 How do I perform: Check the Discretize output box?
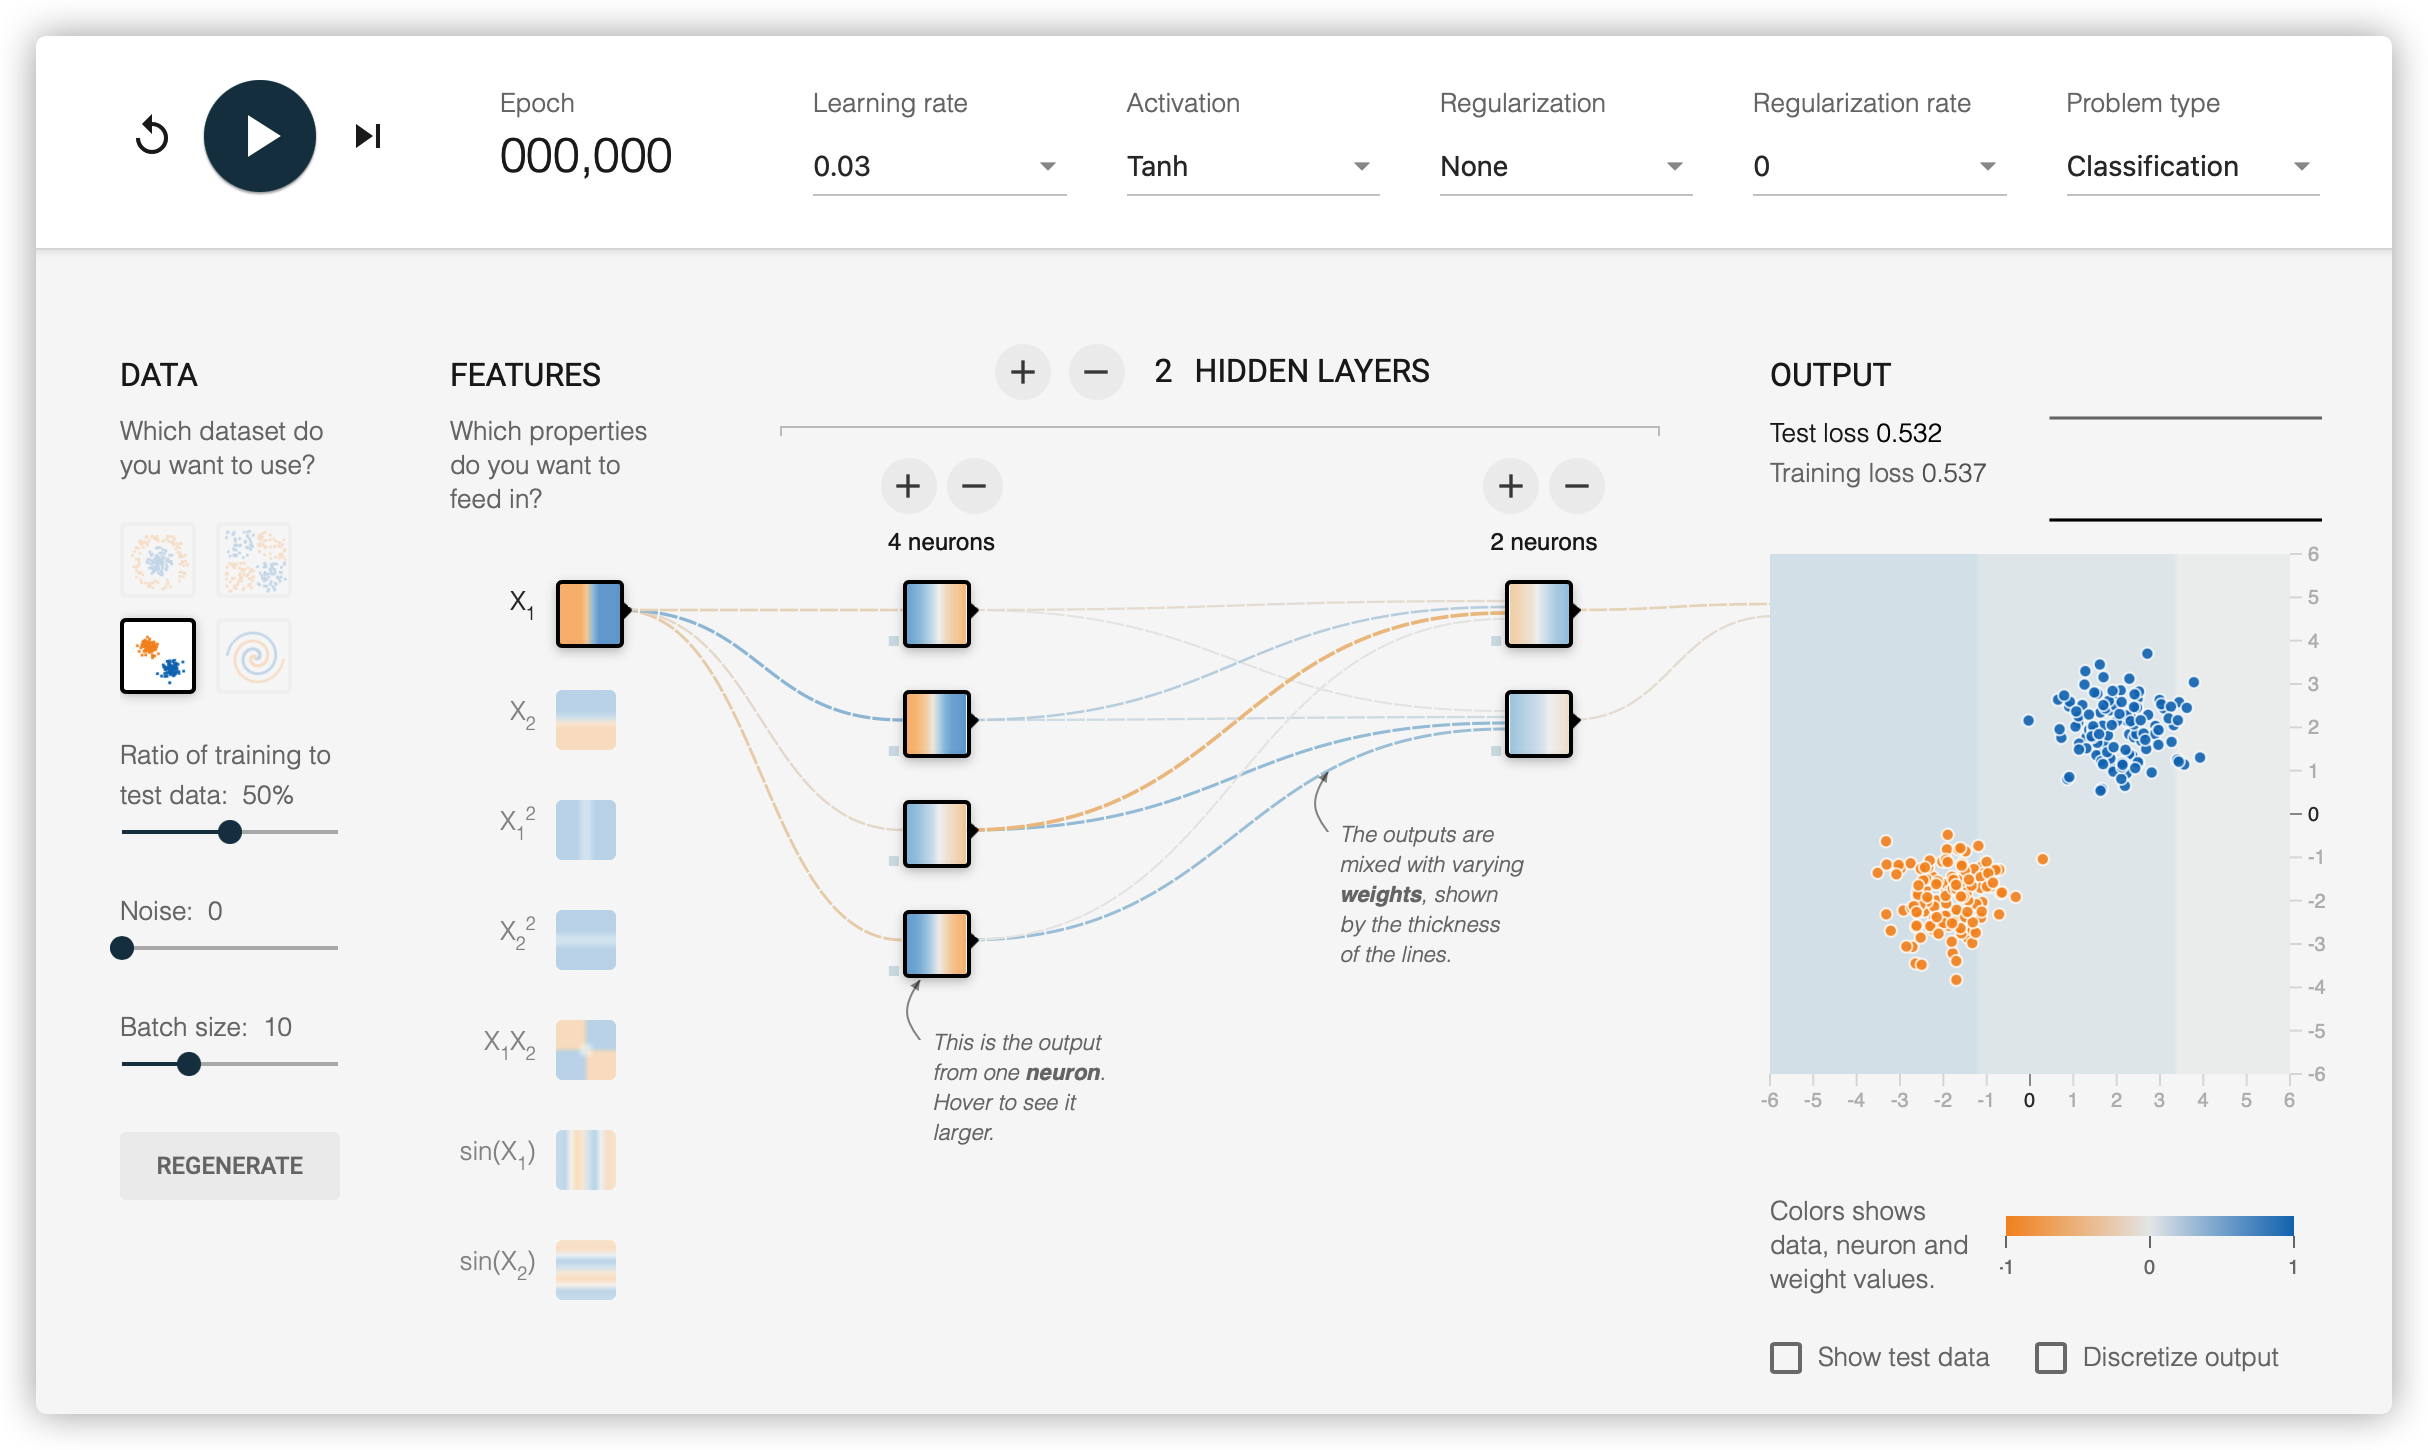coord(2051,1357)
